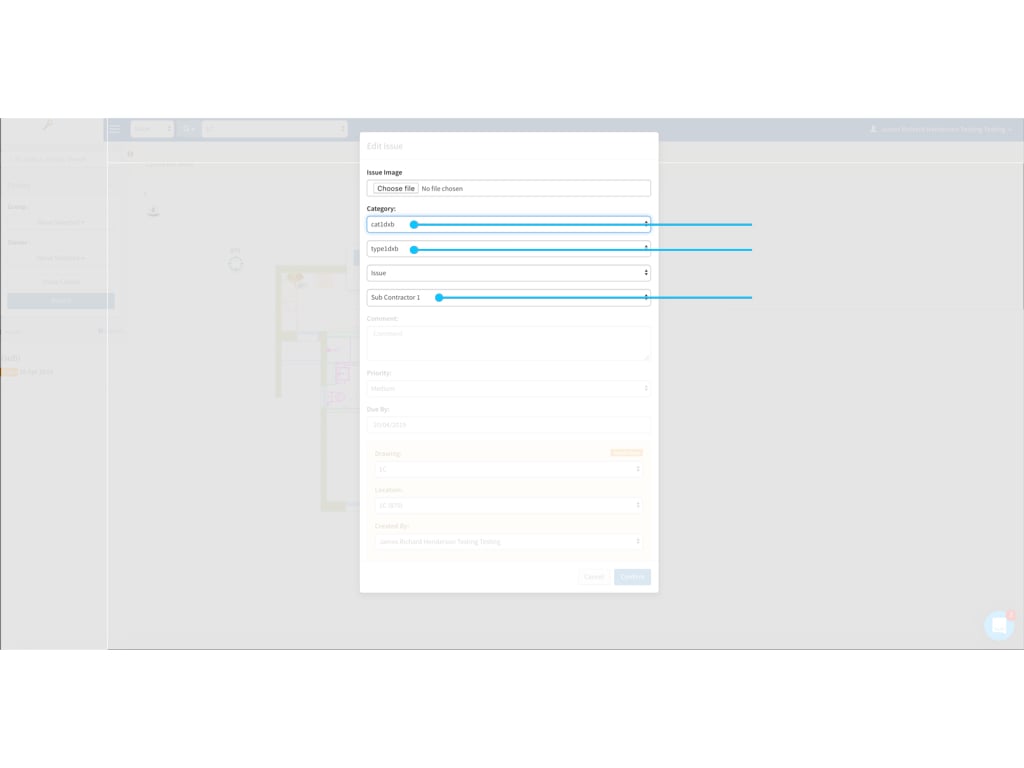Viewport: 1024px width, 768px height.
Task: Open the Issue dropdown
Action: tap(508, 273)
